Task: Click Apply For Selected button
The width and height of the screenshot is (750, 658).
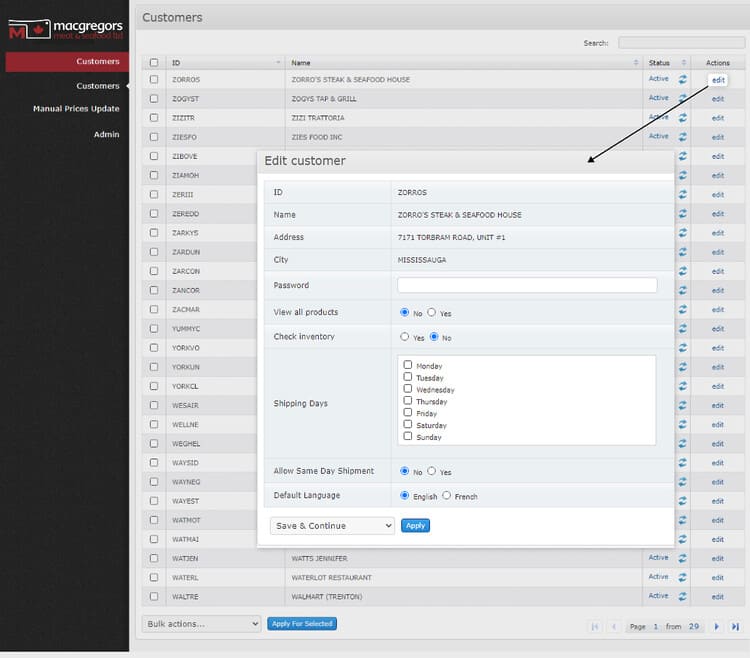Action: [302, 624]
